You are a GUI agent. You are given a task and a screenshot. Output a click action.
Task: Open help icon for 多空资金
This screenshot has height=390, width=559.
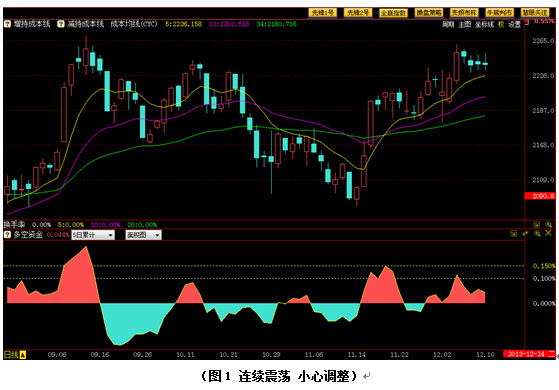7,235
